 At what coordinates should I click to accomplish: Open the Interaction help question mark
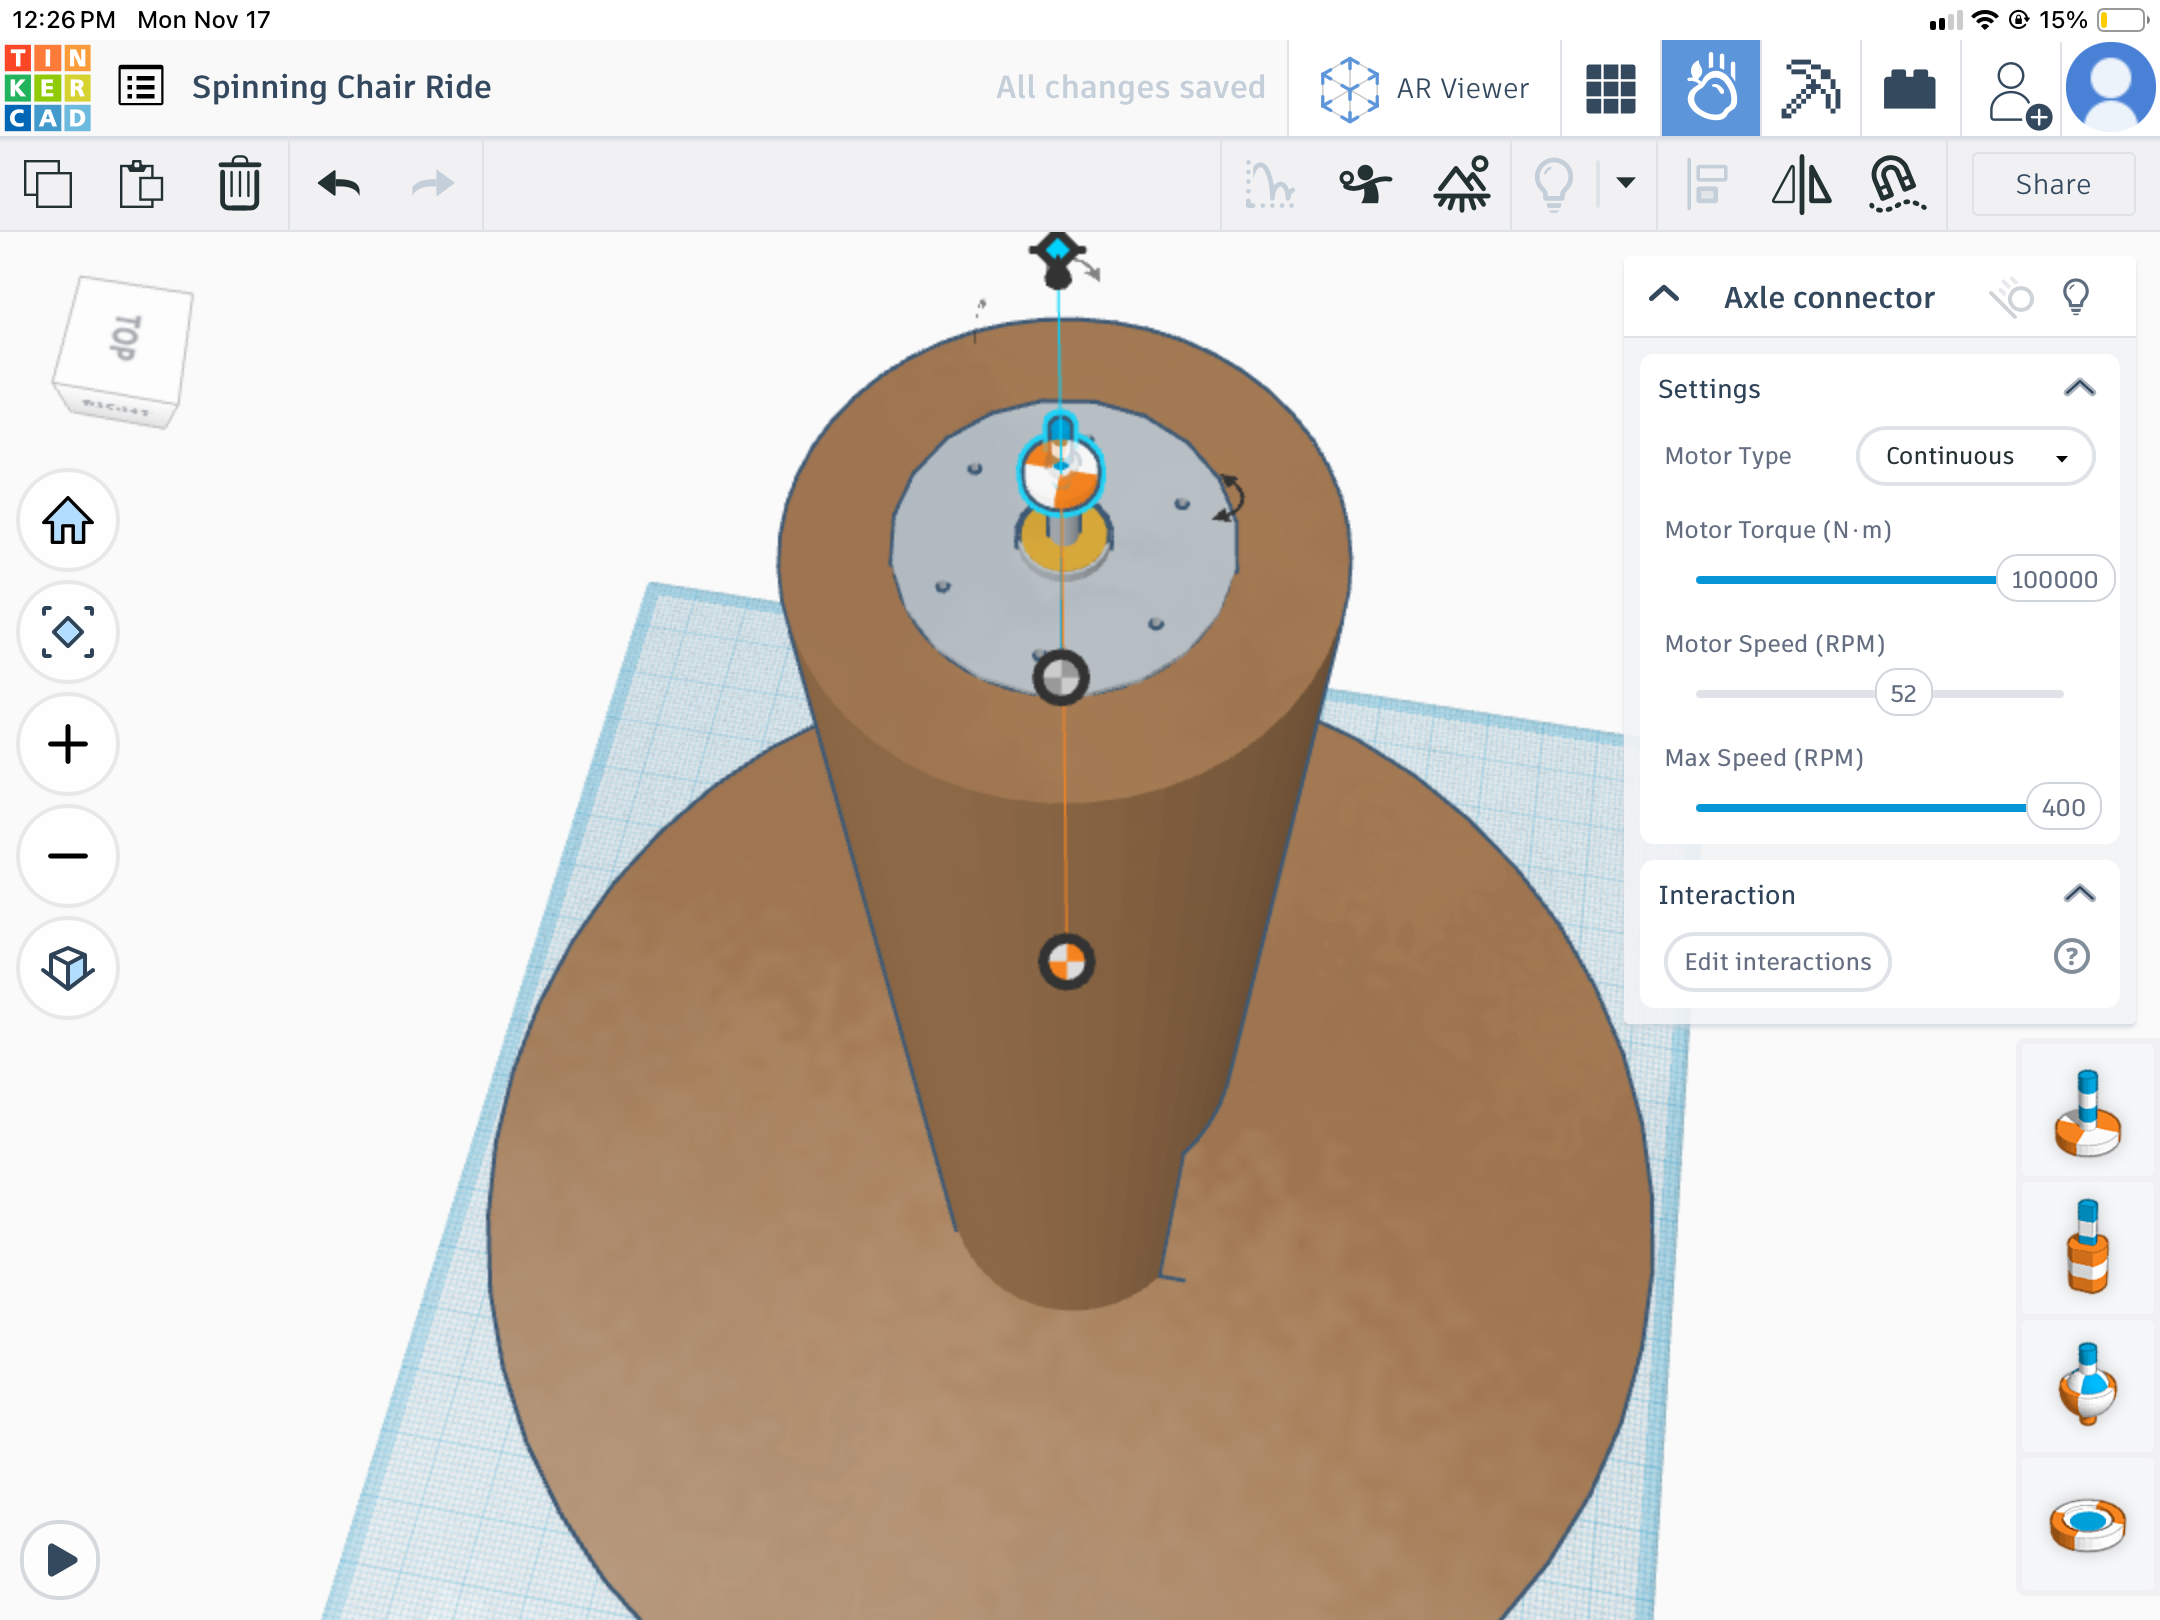coord(2072,957)
